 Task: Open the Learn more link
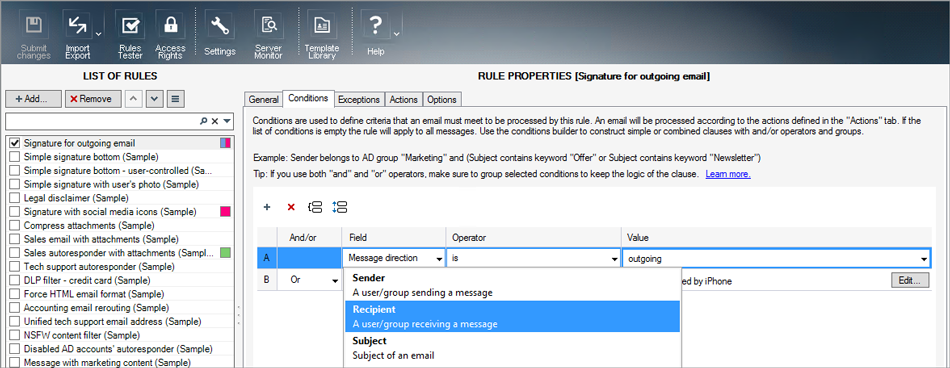tap(728, 175)
